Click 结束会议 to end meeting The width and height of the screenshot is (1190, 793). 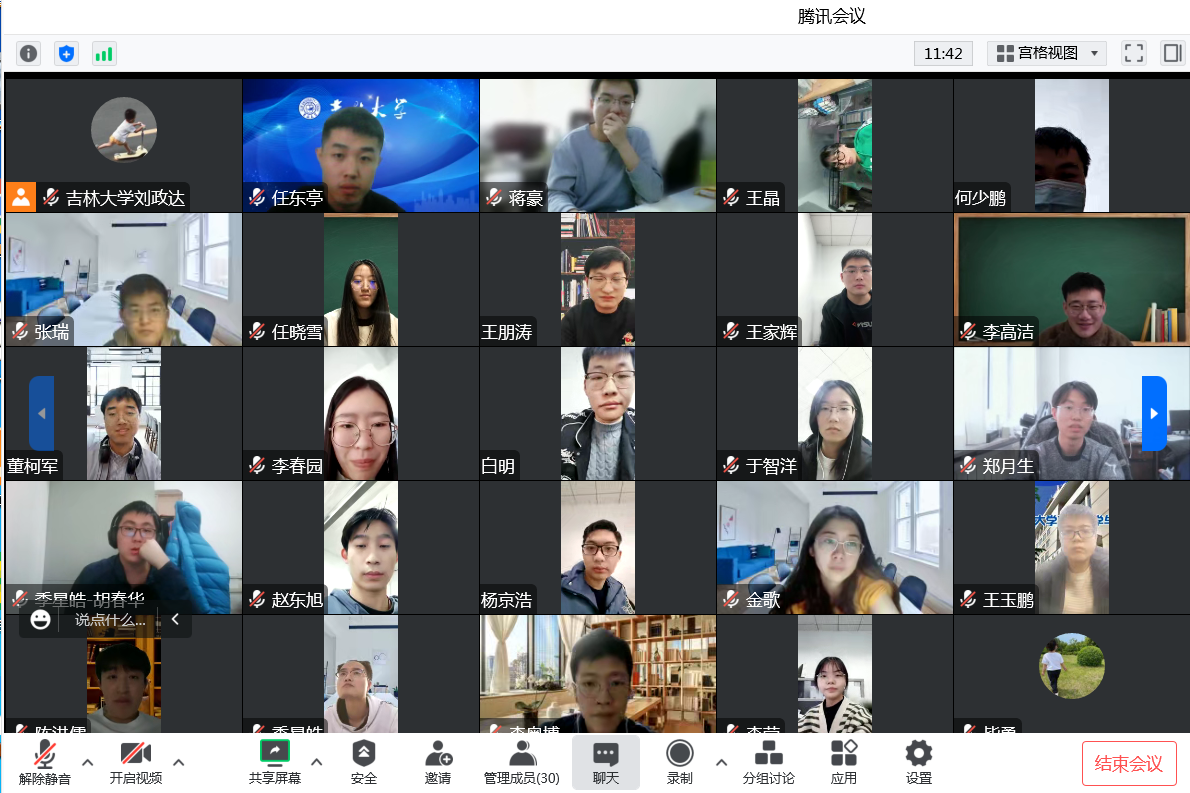(x=1129, y=764)
